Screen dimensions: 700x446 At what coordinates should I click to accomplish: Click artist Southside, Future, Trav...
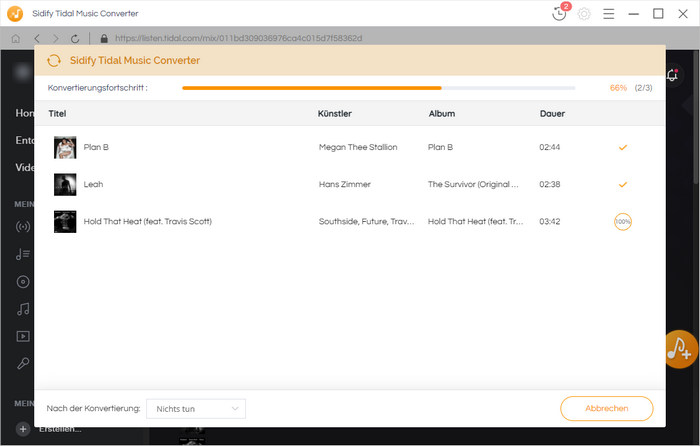tap(367, 221)
